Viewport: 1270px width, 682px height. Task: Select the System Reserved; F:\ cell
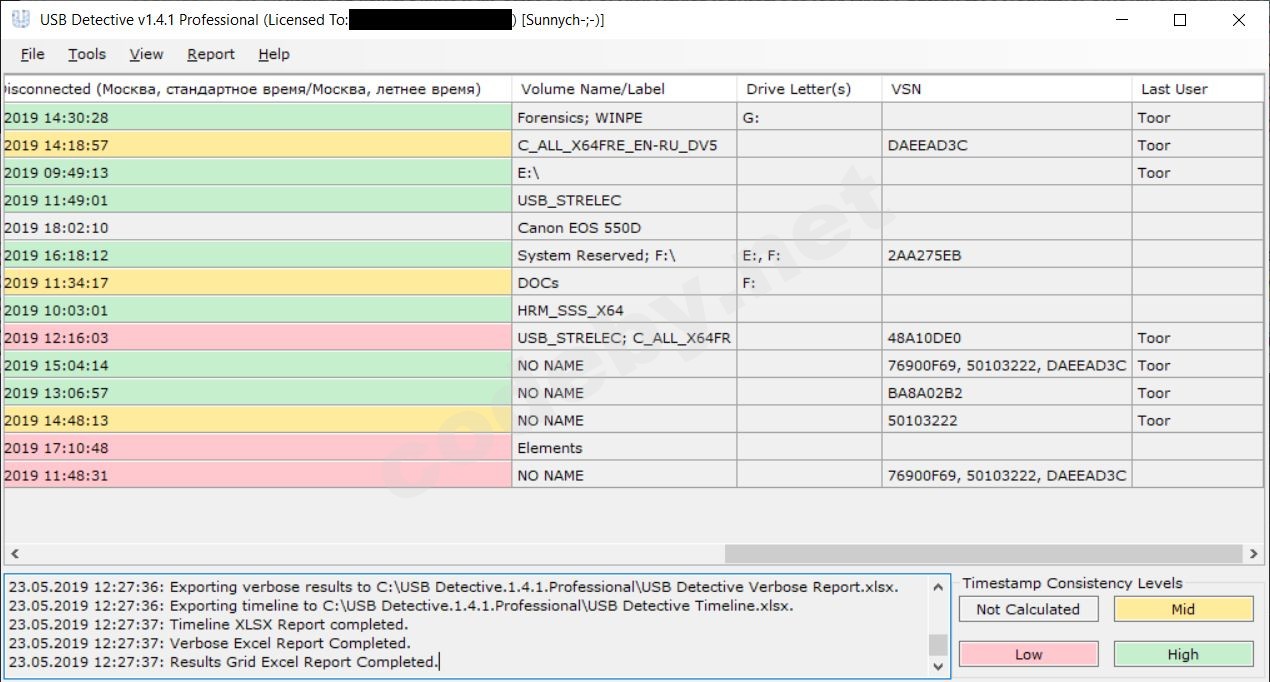[x=624, y=255]
